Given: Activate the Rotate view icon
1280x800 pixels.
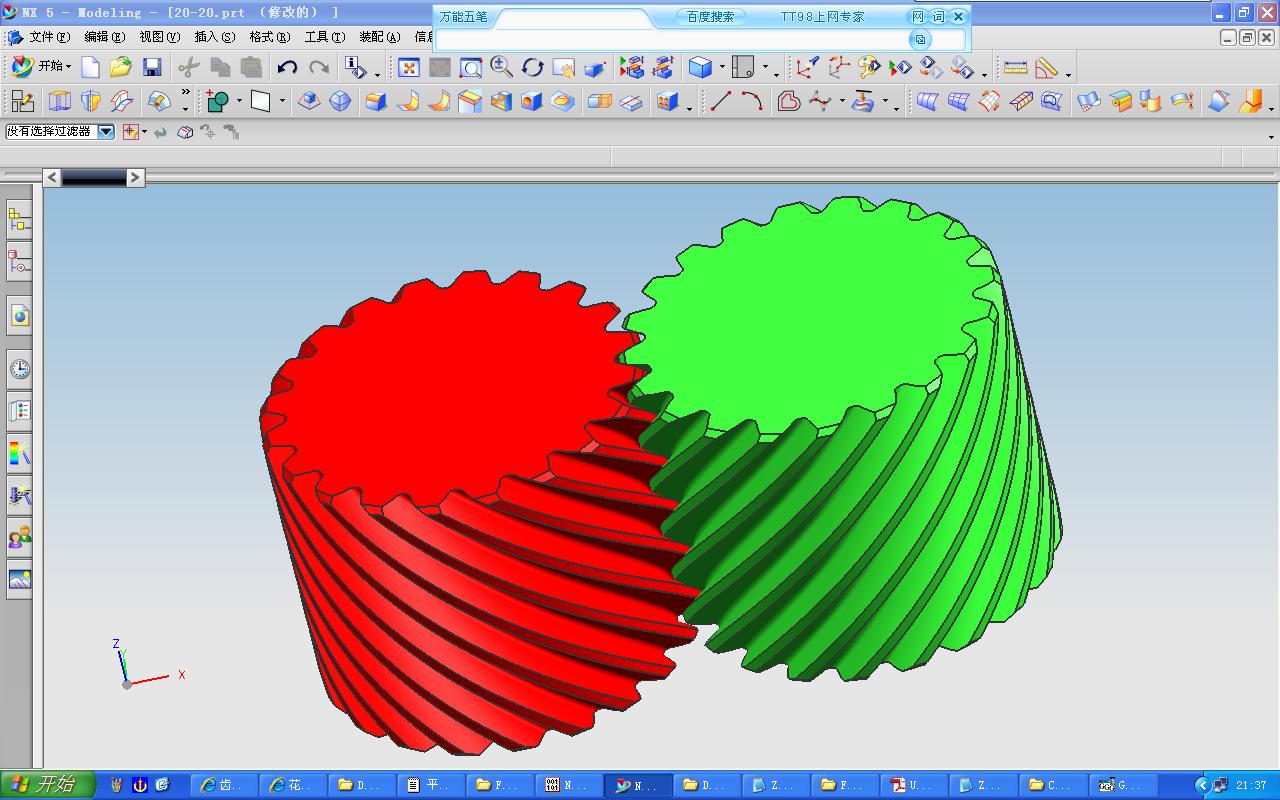Looking at the screenshot, I should click(x=532, y=67).
